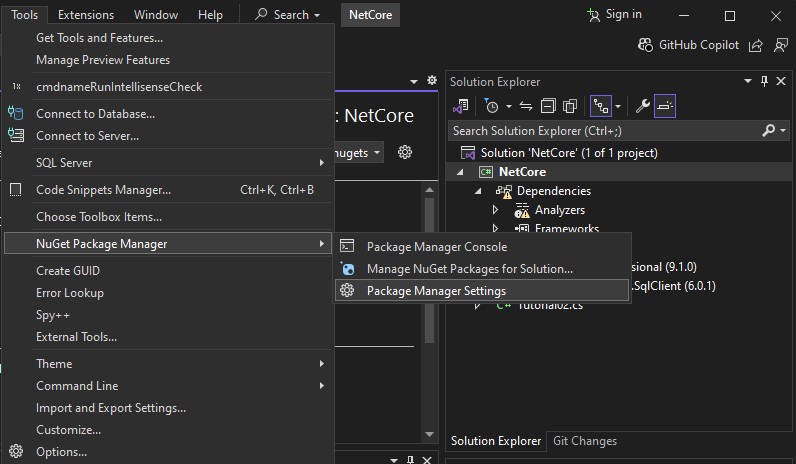
Task: Expand the NuGet Package Manager submenu arrow
Action: [321, 244]
